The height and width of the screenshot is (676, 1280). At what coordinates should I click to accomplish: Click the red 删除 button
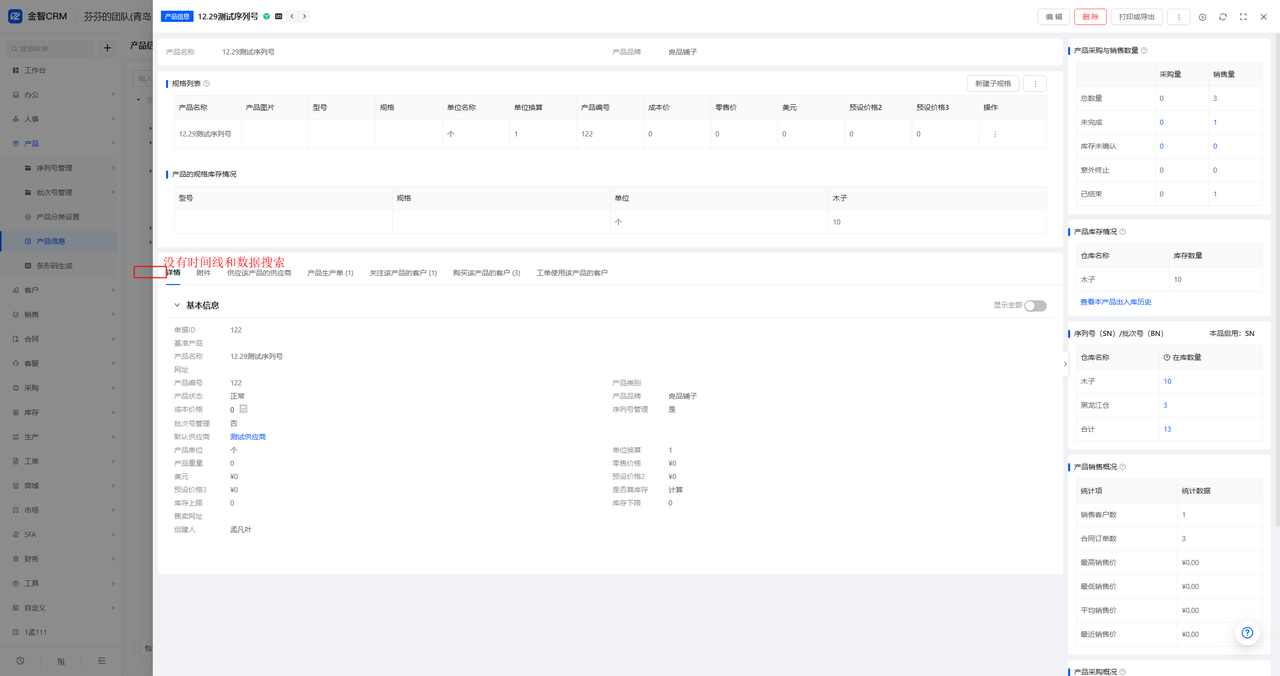click(1090, 17)
